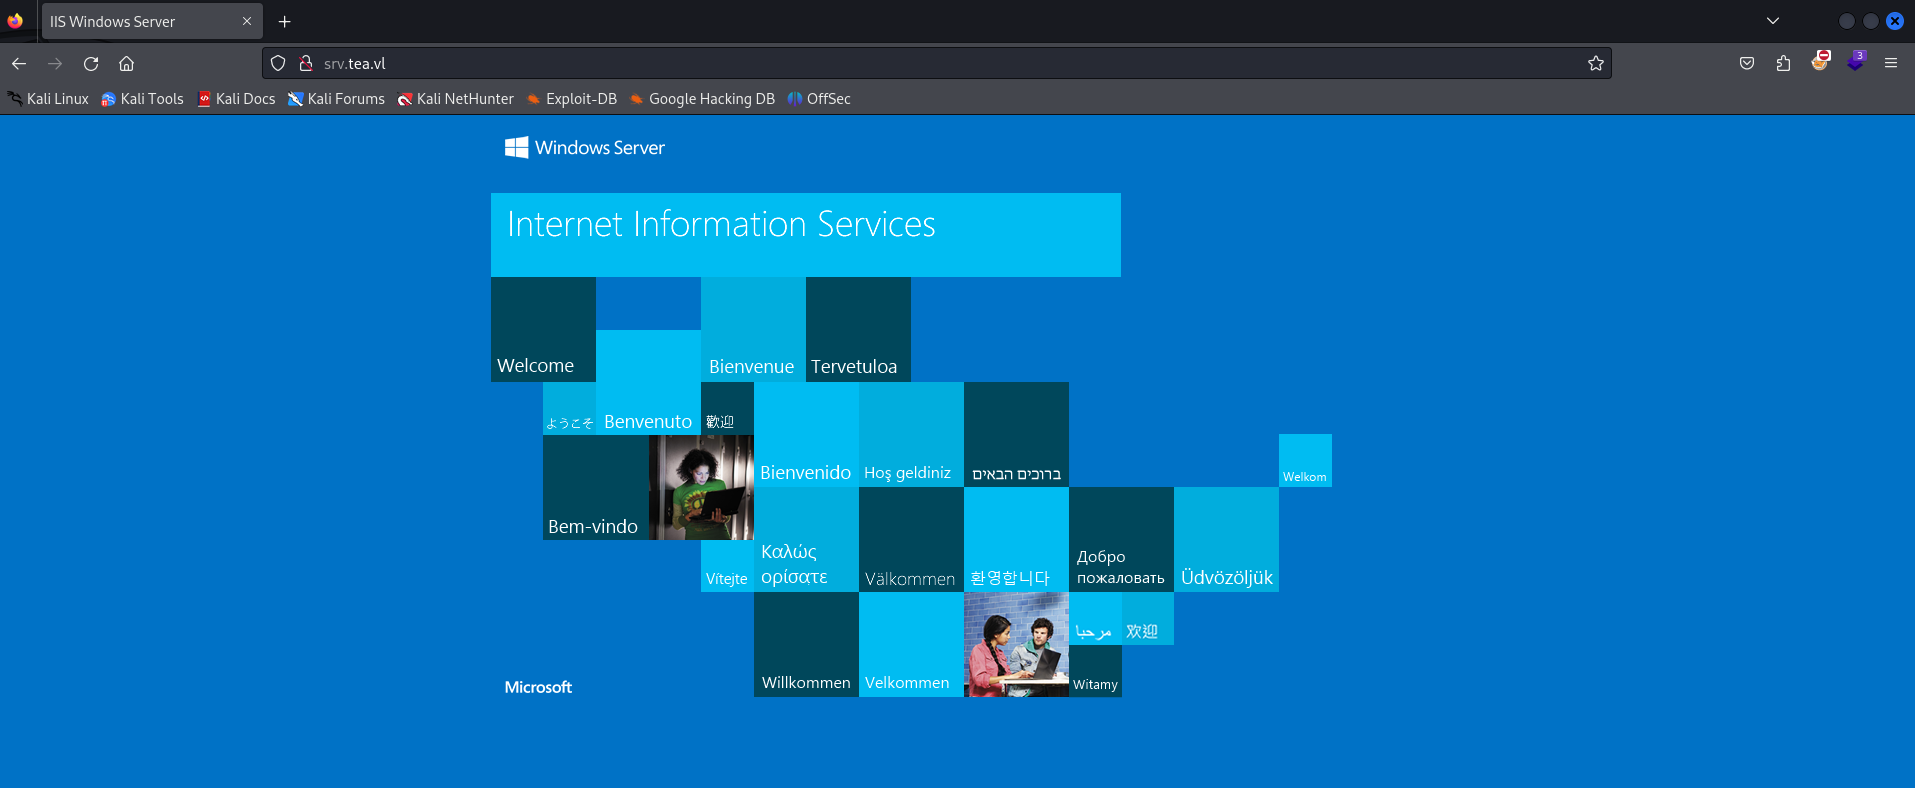Screen dimensions: 1915x788
Task: Open the Exploit-DB bookmark
Action: click(x=571, y=99)
